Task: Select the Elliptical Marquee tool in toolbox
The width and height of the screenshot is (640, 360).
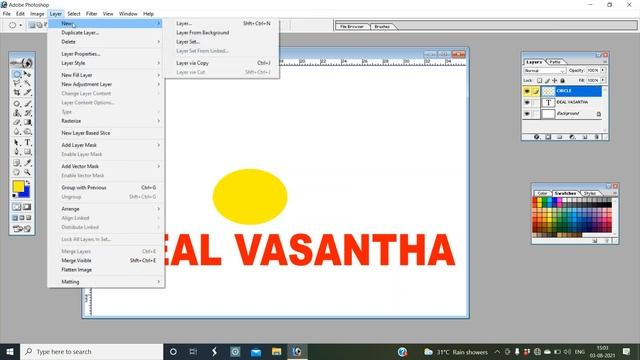Action: pos(16,74)
